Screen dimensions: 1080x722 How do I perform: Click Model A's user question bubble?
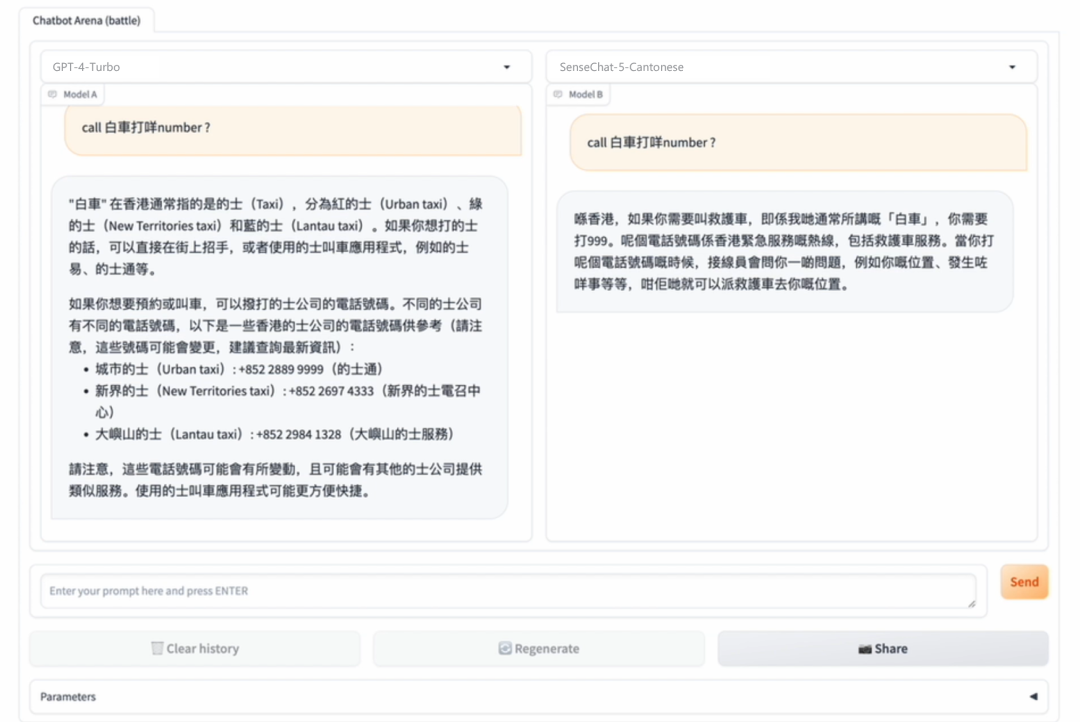point(293,129)
